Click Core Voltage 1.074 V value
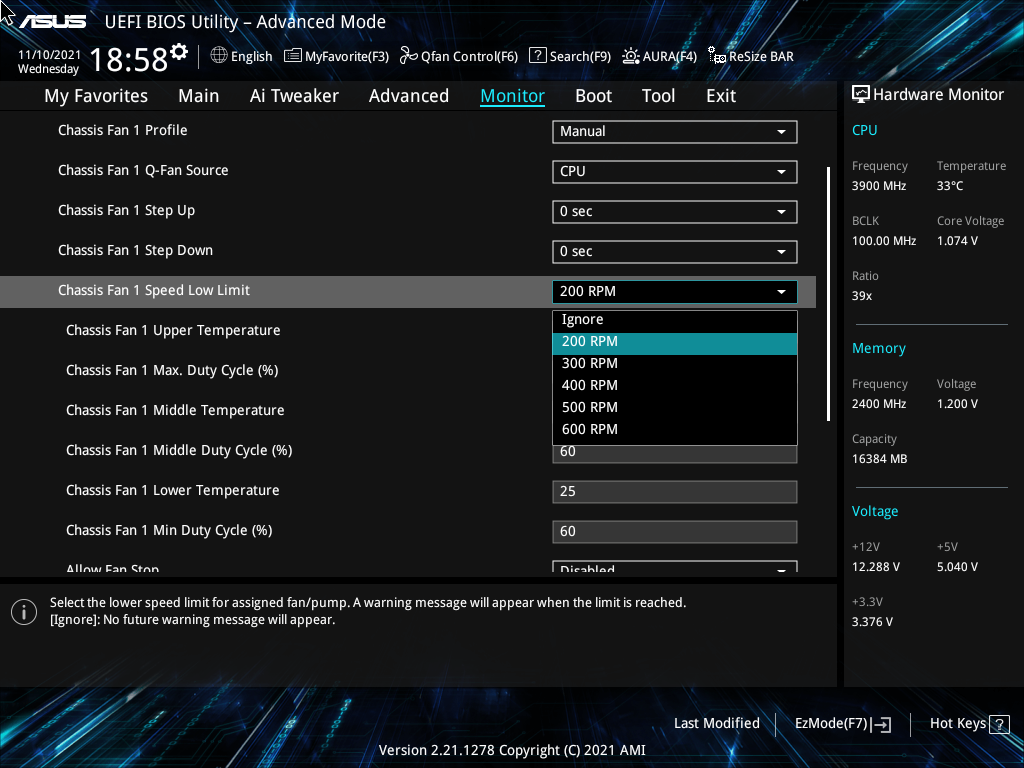The image size is (1024, 768). click(x=957, y=241)
